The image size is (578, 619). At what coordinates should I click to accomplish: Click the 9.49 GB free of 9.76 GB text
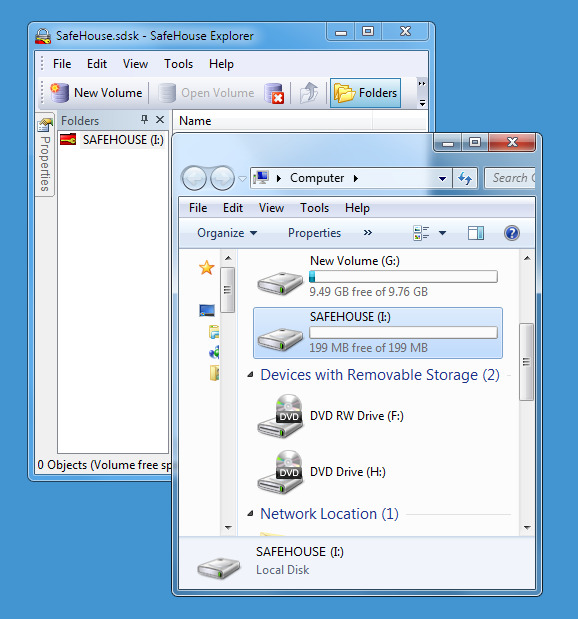pos(368,292)
